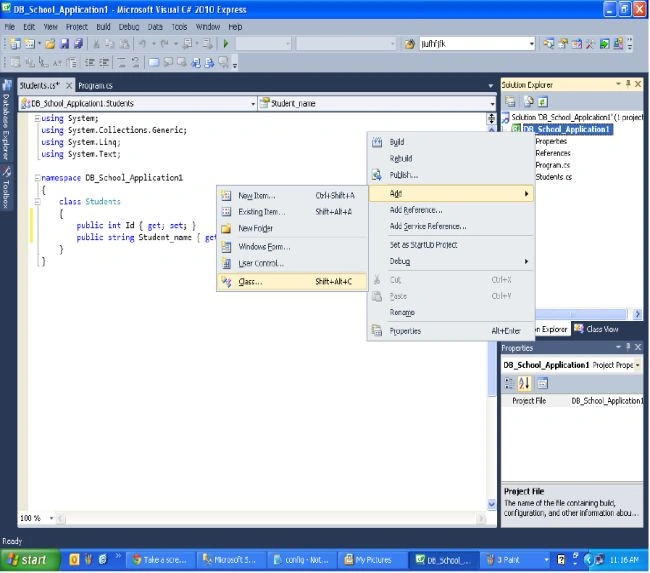This screenshot has width=650, height=573.
Task: Click the Object Browser toolbar icon
Action: pos(577,44)
